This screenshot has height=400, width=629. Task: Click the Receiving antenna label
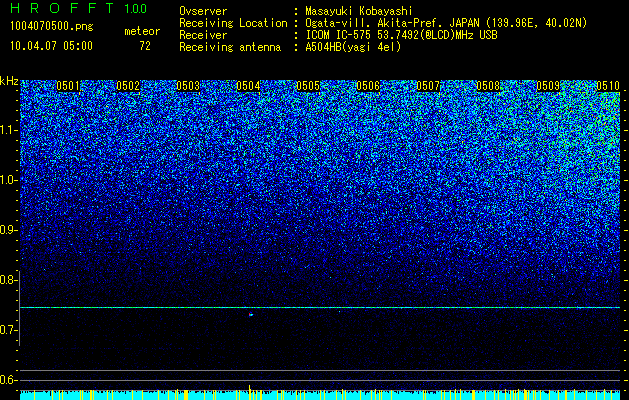[x=230, y=47]
